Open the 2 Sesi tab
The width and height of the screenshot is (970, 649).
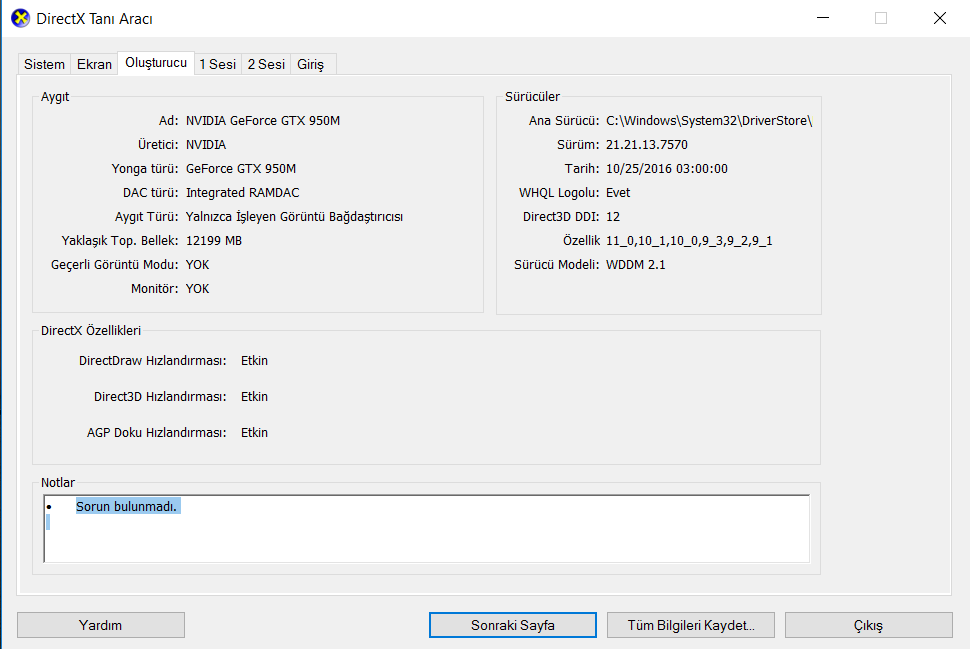[266, 64]
